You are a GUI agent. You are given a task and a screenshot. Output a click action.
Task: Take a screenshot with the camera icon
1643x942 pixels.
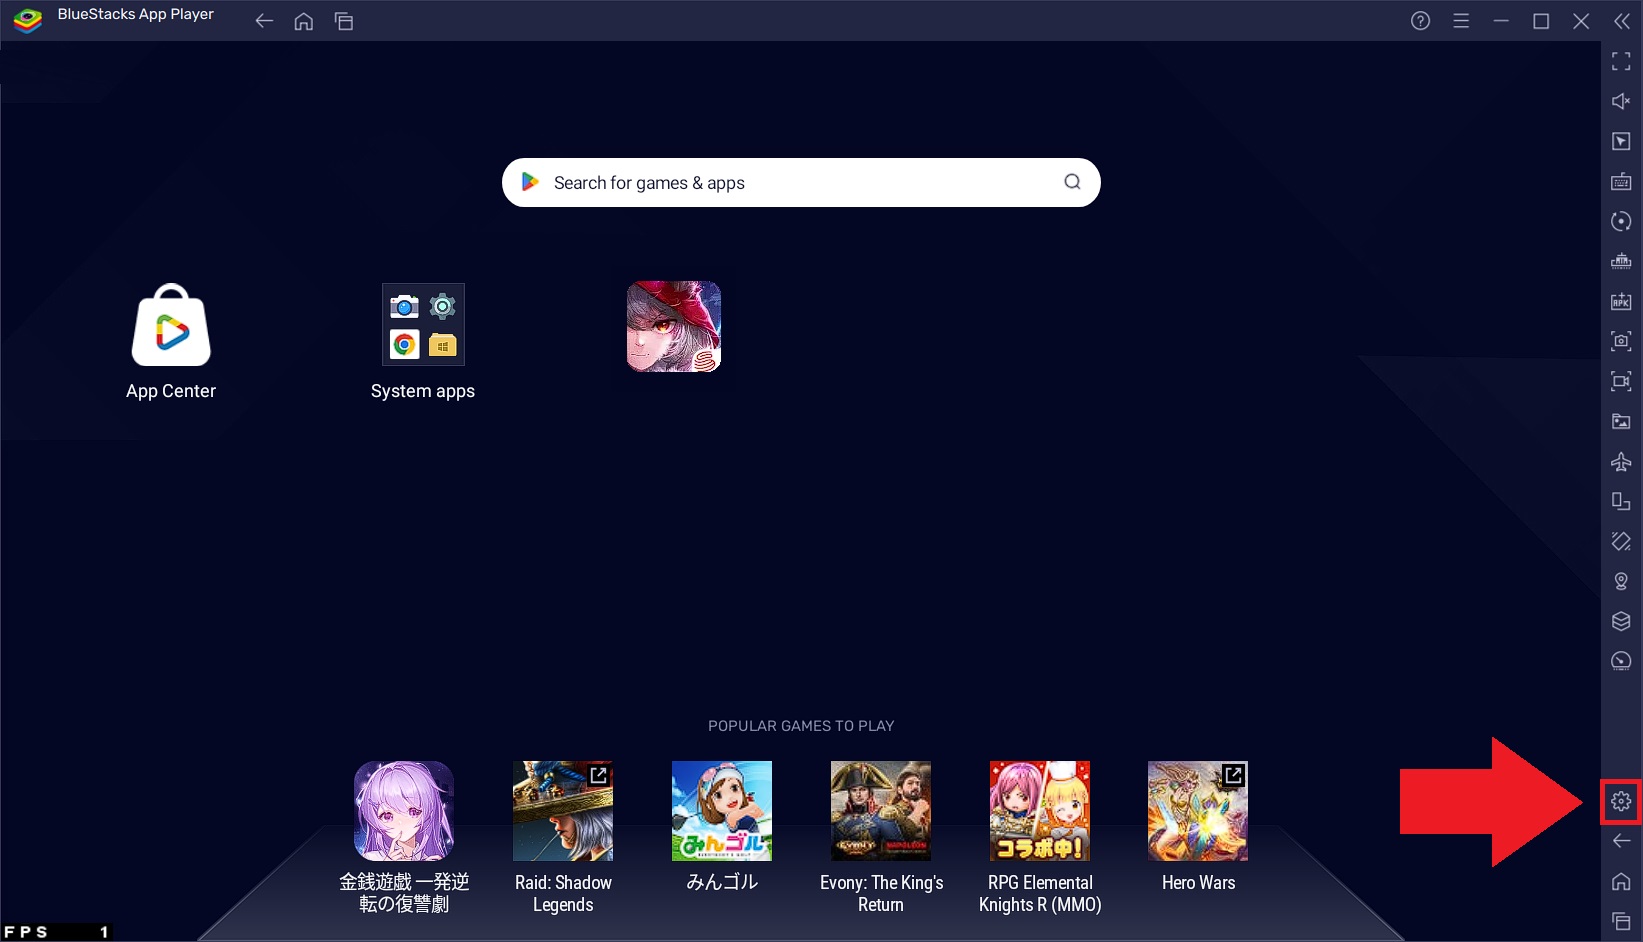pyautogui.click(x=1621, y=341)
